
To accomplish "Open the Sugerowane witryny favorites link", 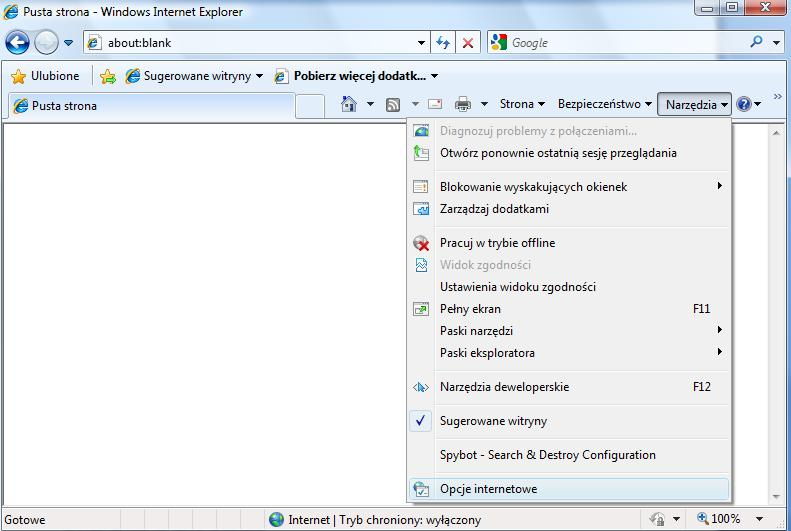I will pos(194,76).
